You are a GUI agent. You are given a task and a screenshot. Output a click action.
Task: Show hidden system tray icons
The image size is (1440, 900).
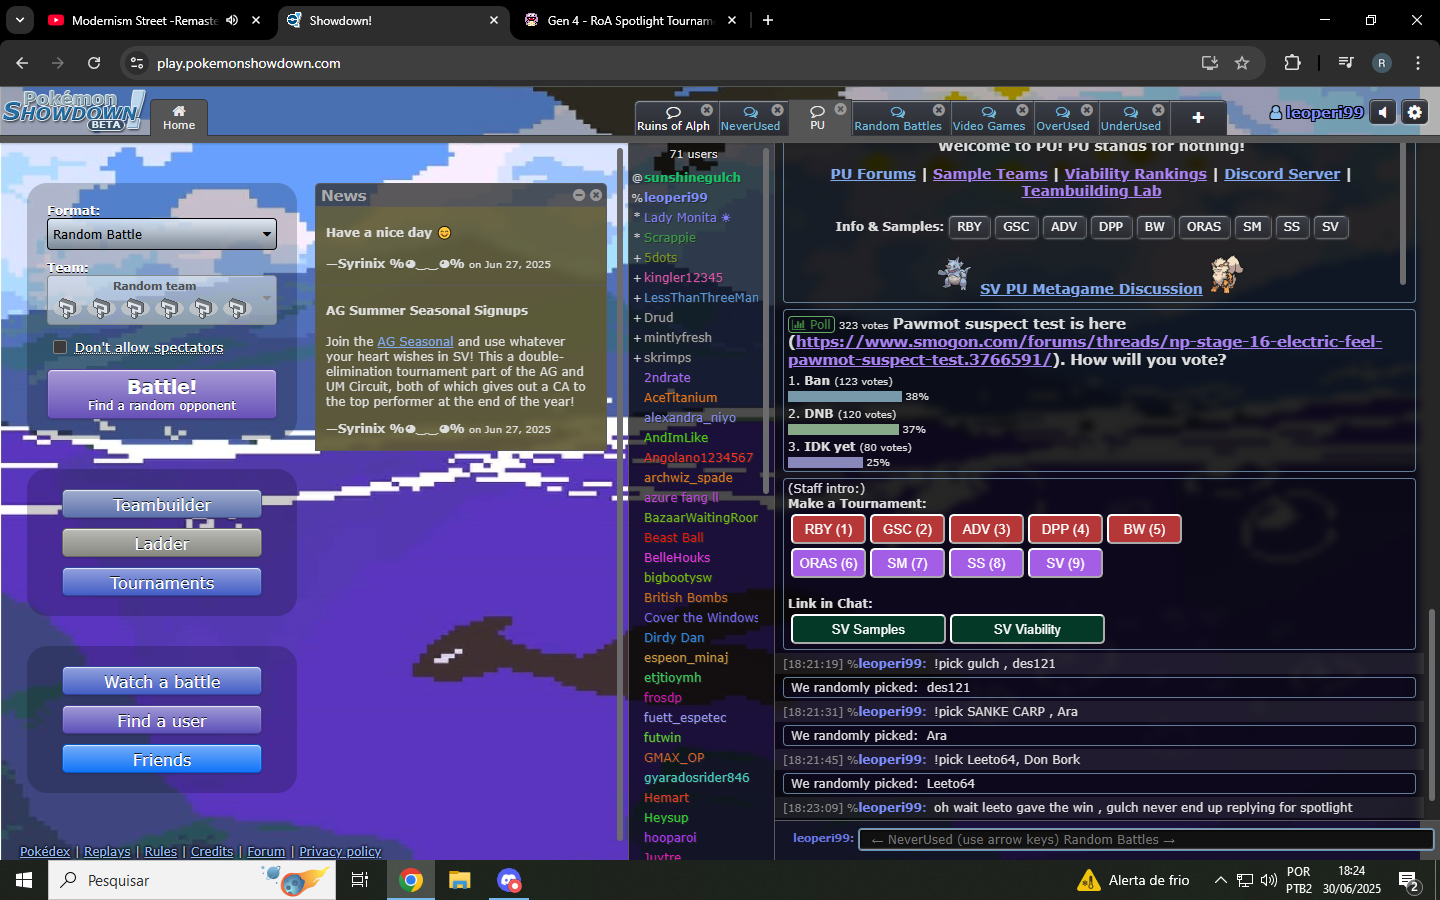pyautogui.click(x=1220, y=880)
